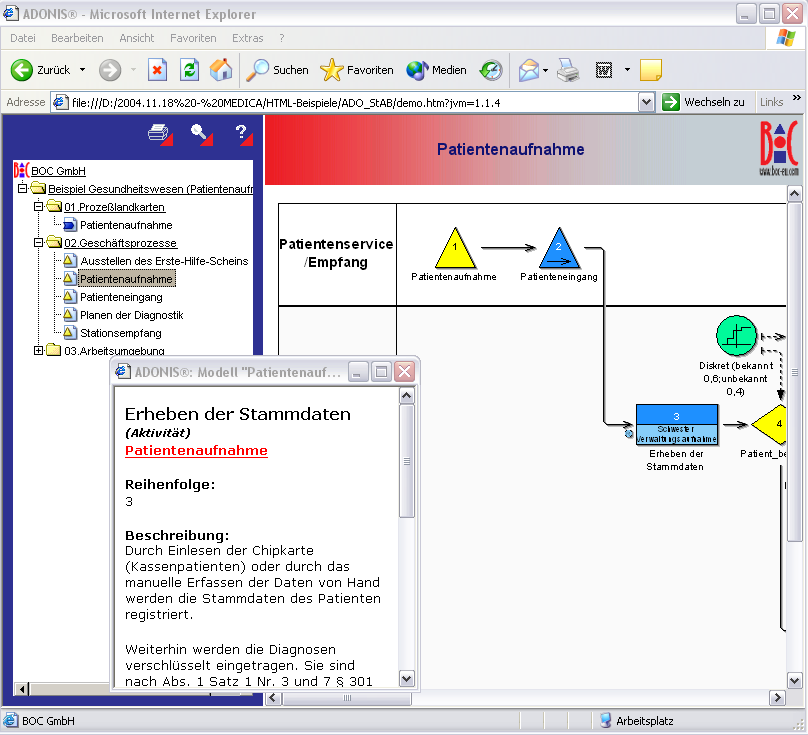Collapse Beispiel Gesundheitswesen tree node
The height and width of the screenshot is (735, 808).
[x=22, y=188]
